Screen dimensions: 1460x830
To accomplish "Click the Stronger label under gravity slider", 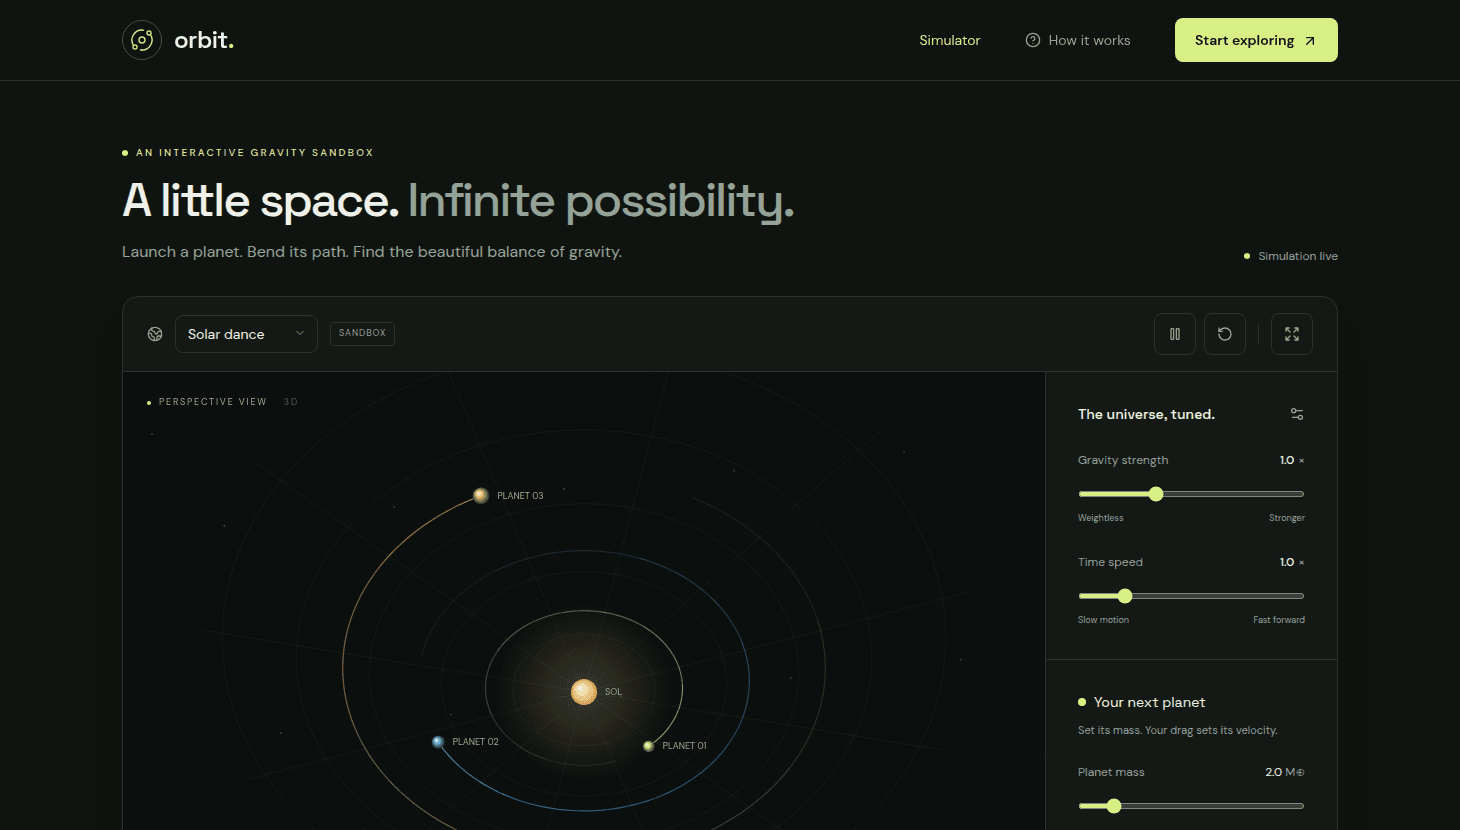I will 1287,518.
